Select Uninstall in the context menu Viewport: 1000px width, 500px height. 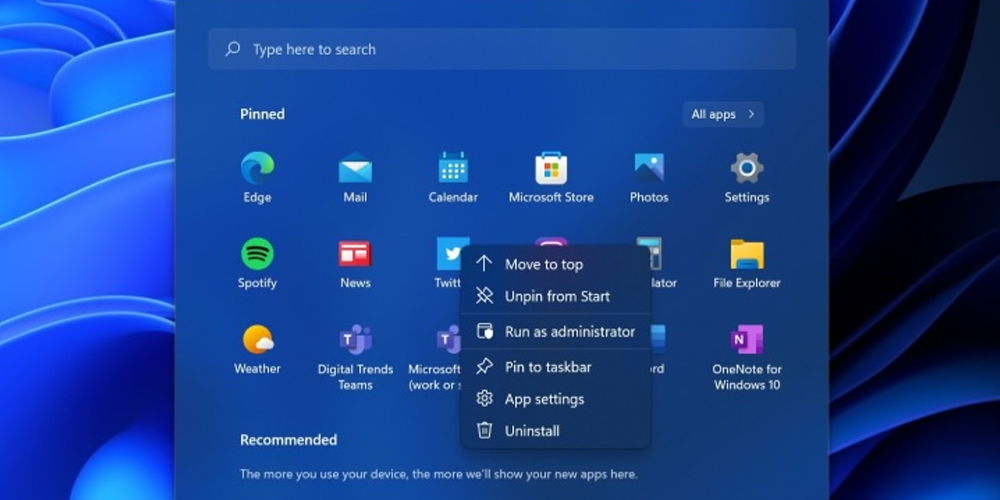555,430
